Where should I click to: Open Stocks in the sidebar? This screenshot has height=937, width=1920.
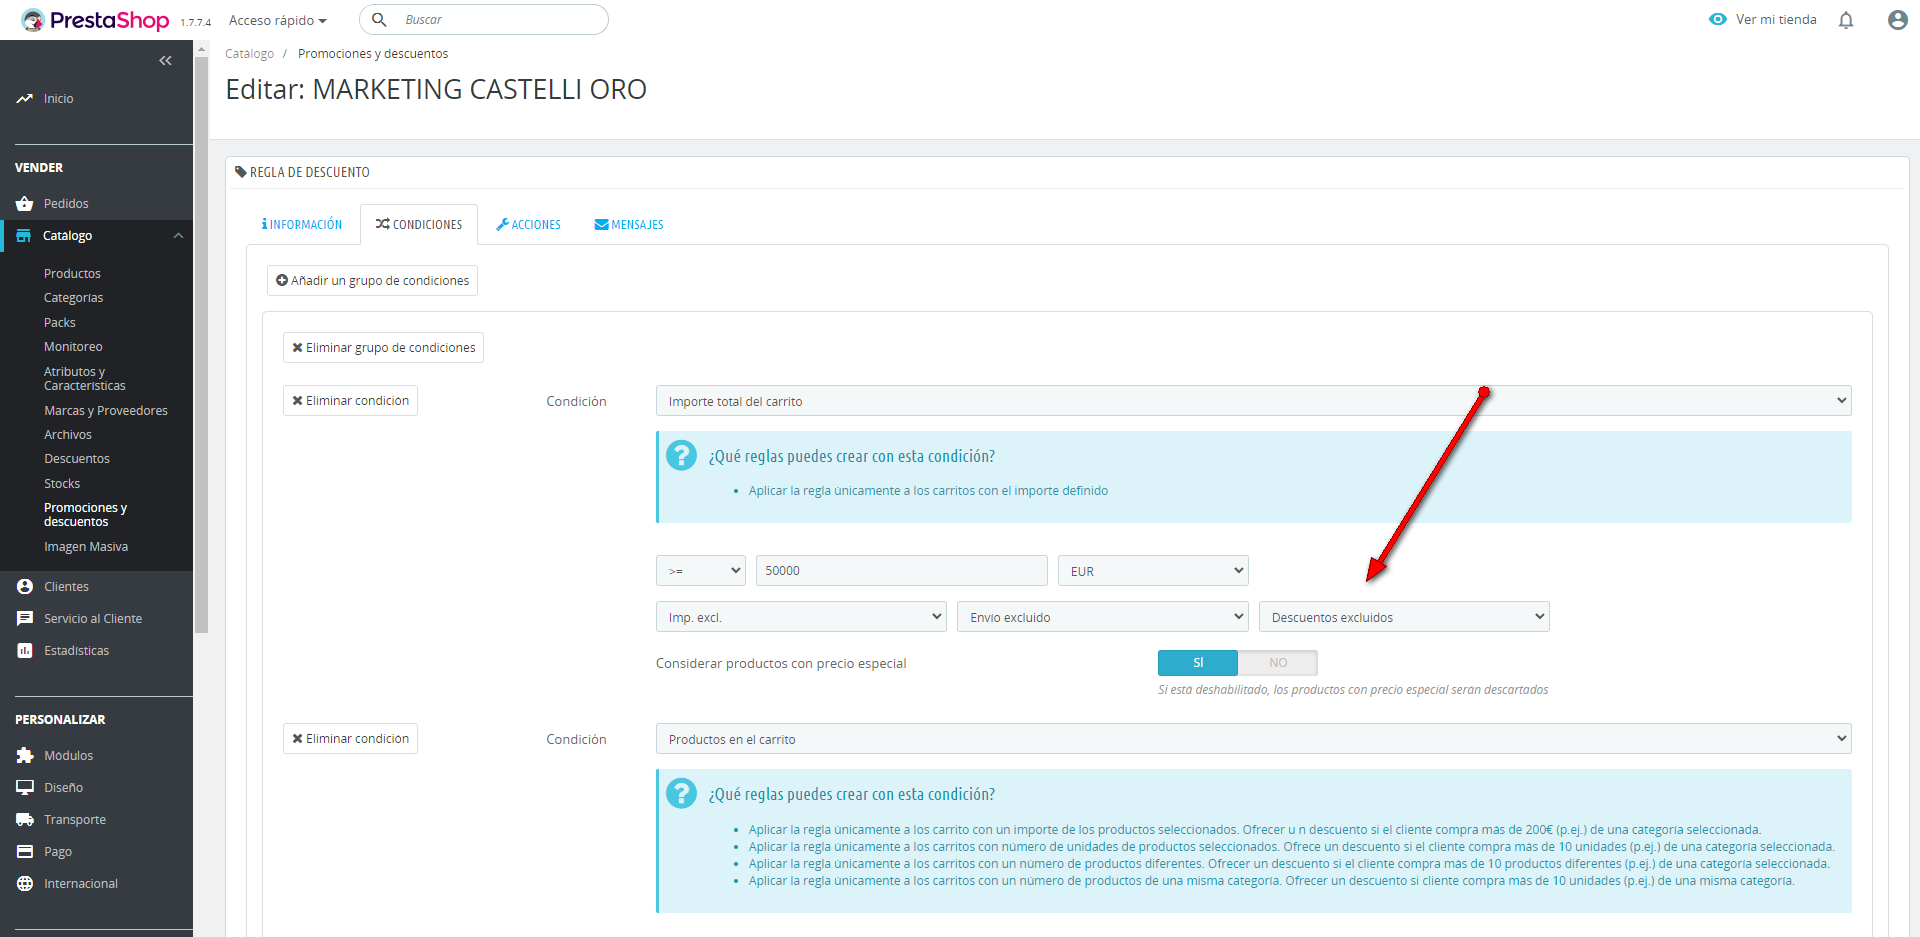coord(61,484)
